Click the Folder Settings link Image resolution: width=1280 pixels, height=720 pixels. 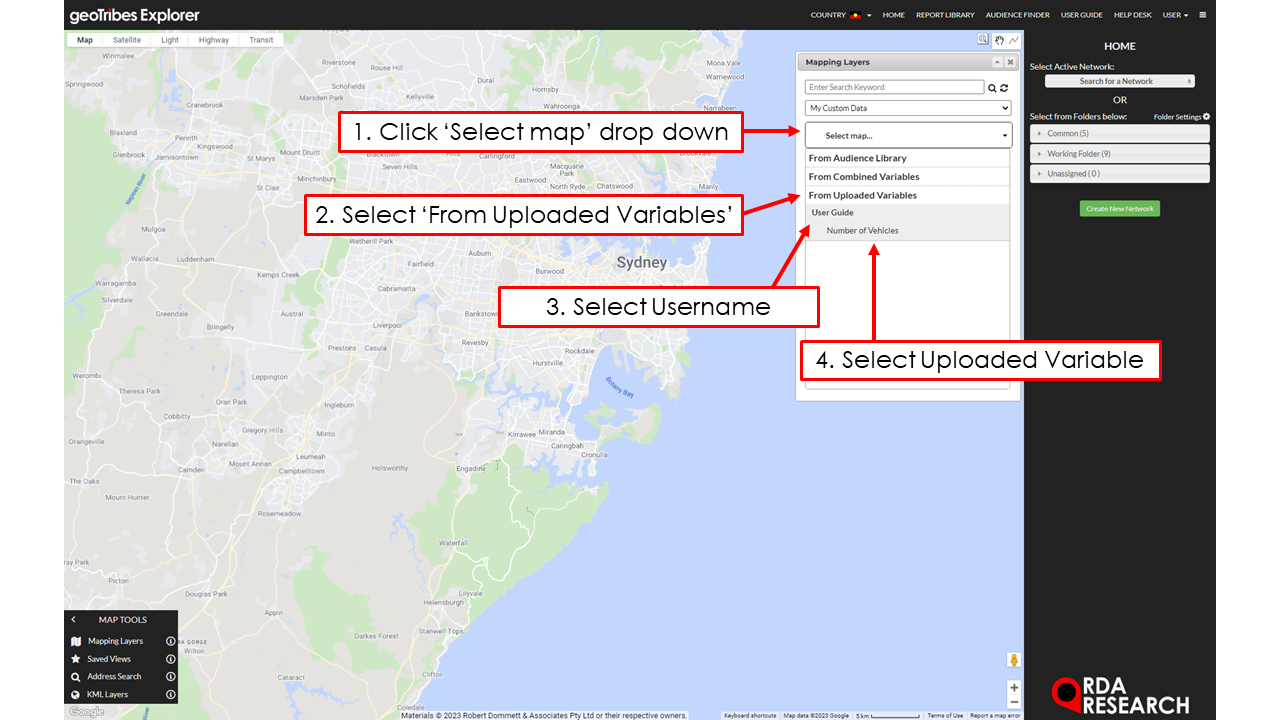(1177, 117)
